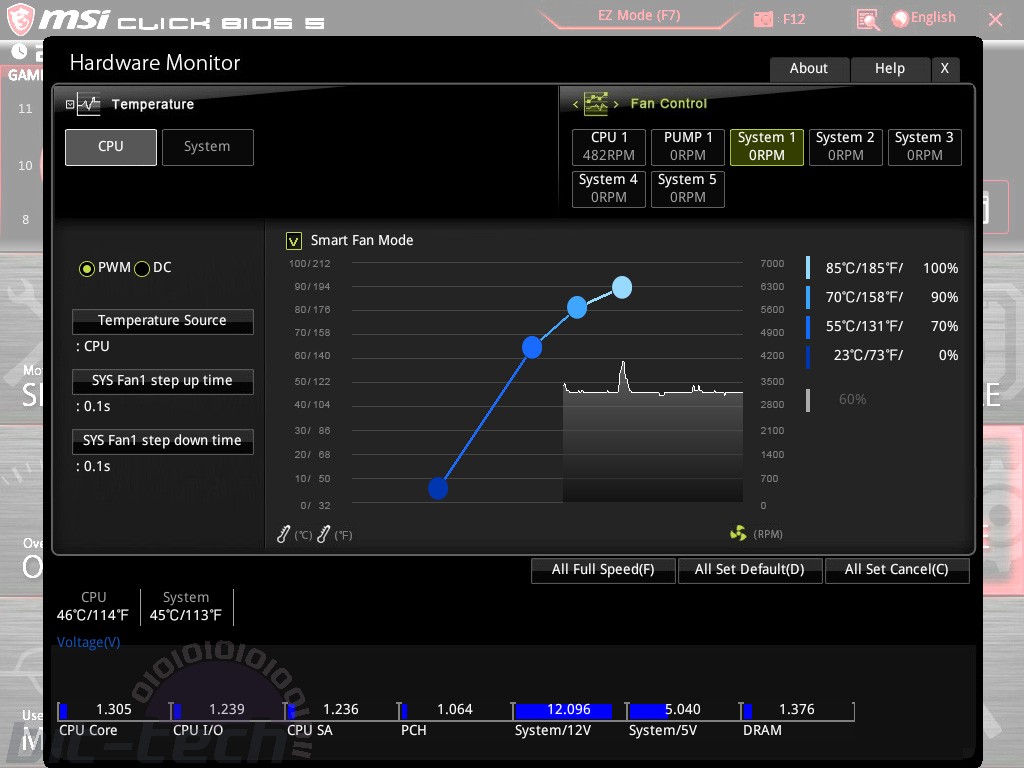Close the BIOS with top-right X
The width and height of the screenshot is (1024, 768).
(995, 20)
